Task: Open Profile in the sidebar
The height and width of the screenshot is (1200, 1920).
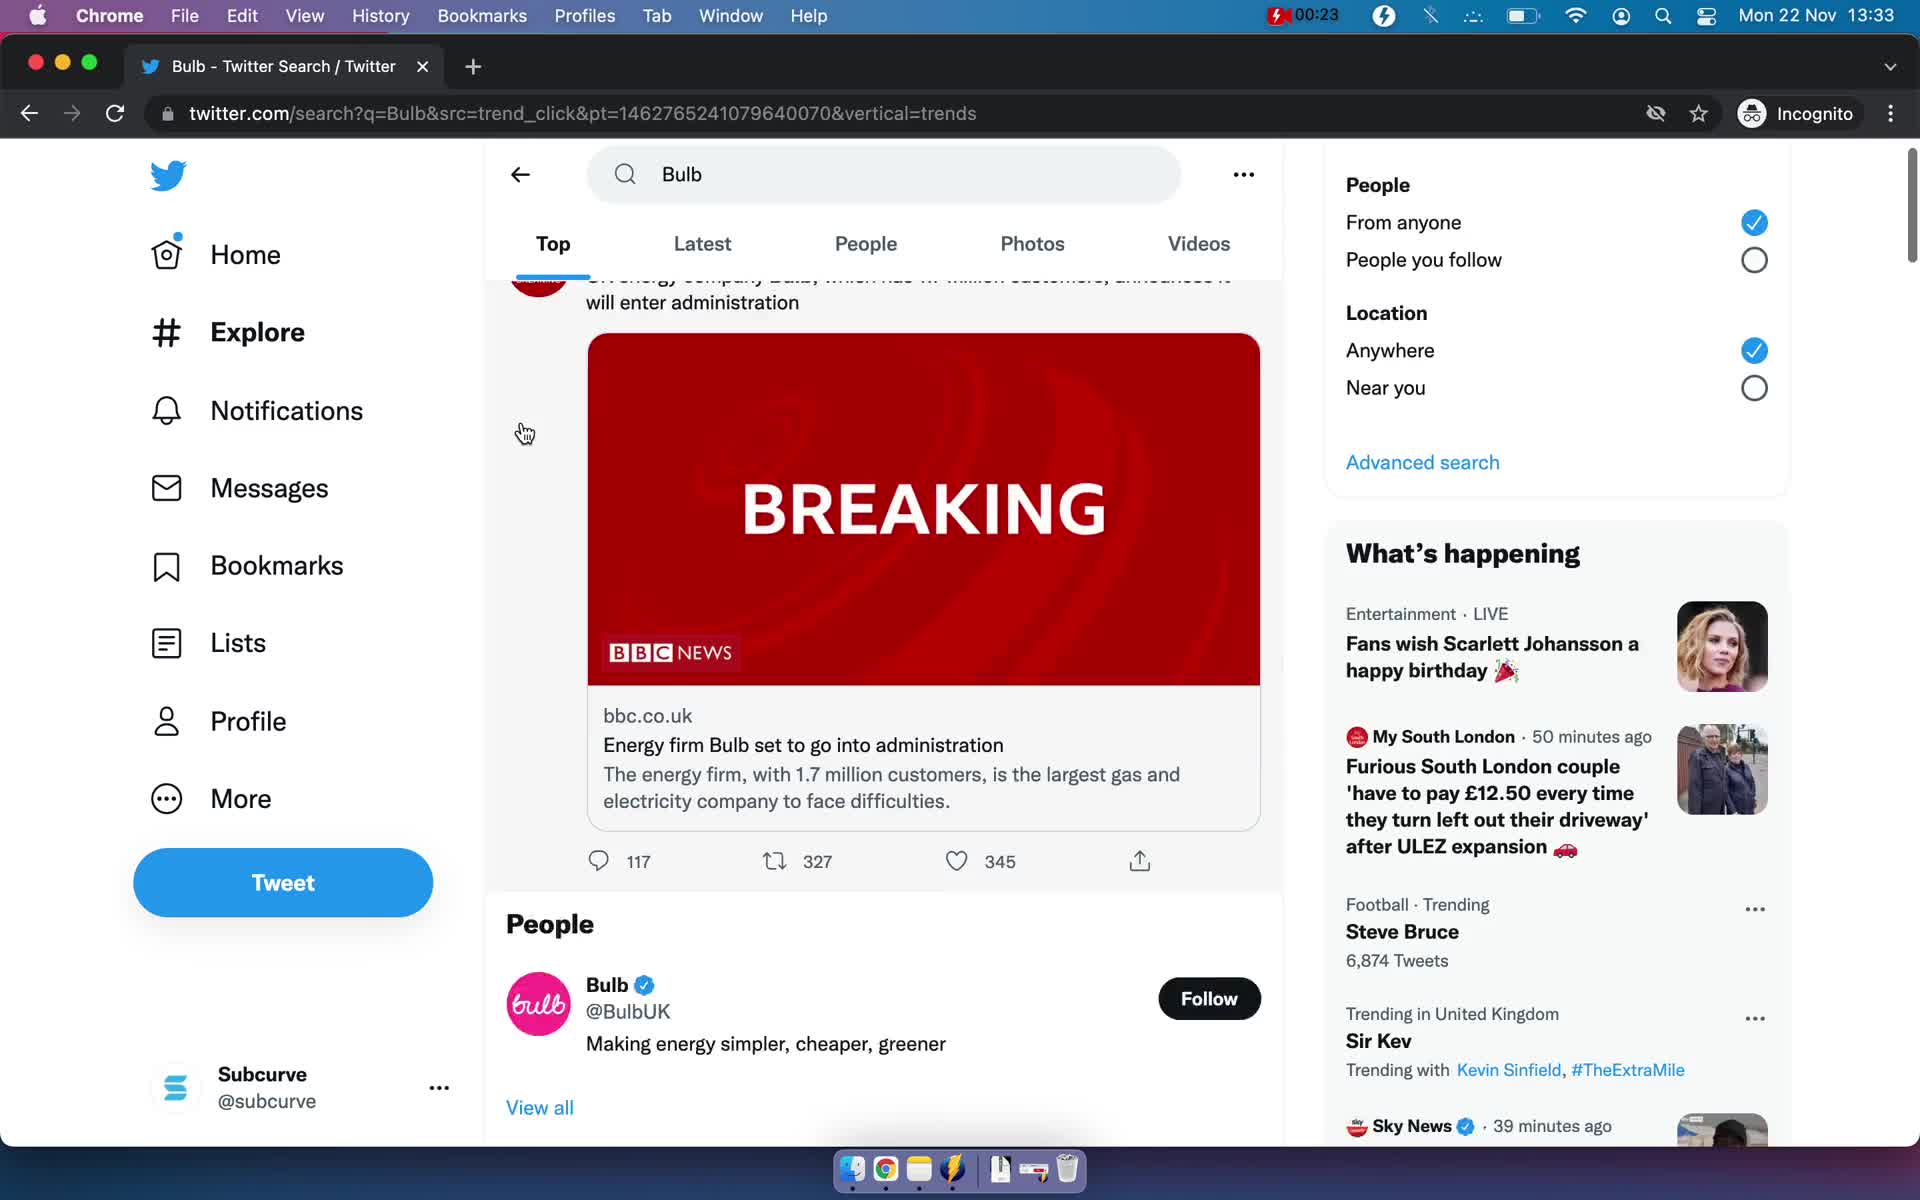Action: pyautogui.click(x=218, y=721)
